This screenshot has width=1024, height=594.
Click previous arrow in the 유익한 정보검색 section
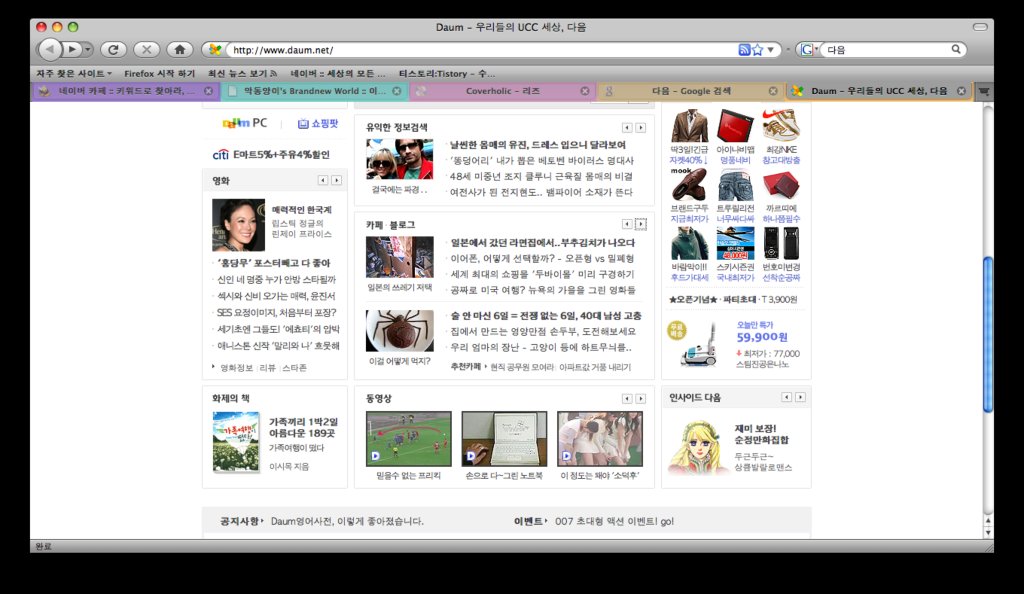[627, 127]
